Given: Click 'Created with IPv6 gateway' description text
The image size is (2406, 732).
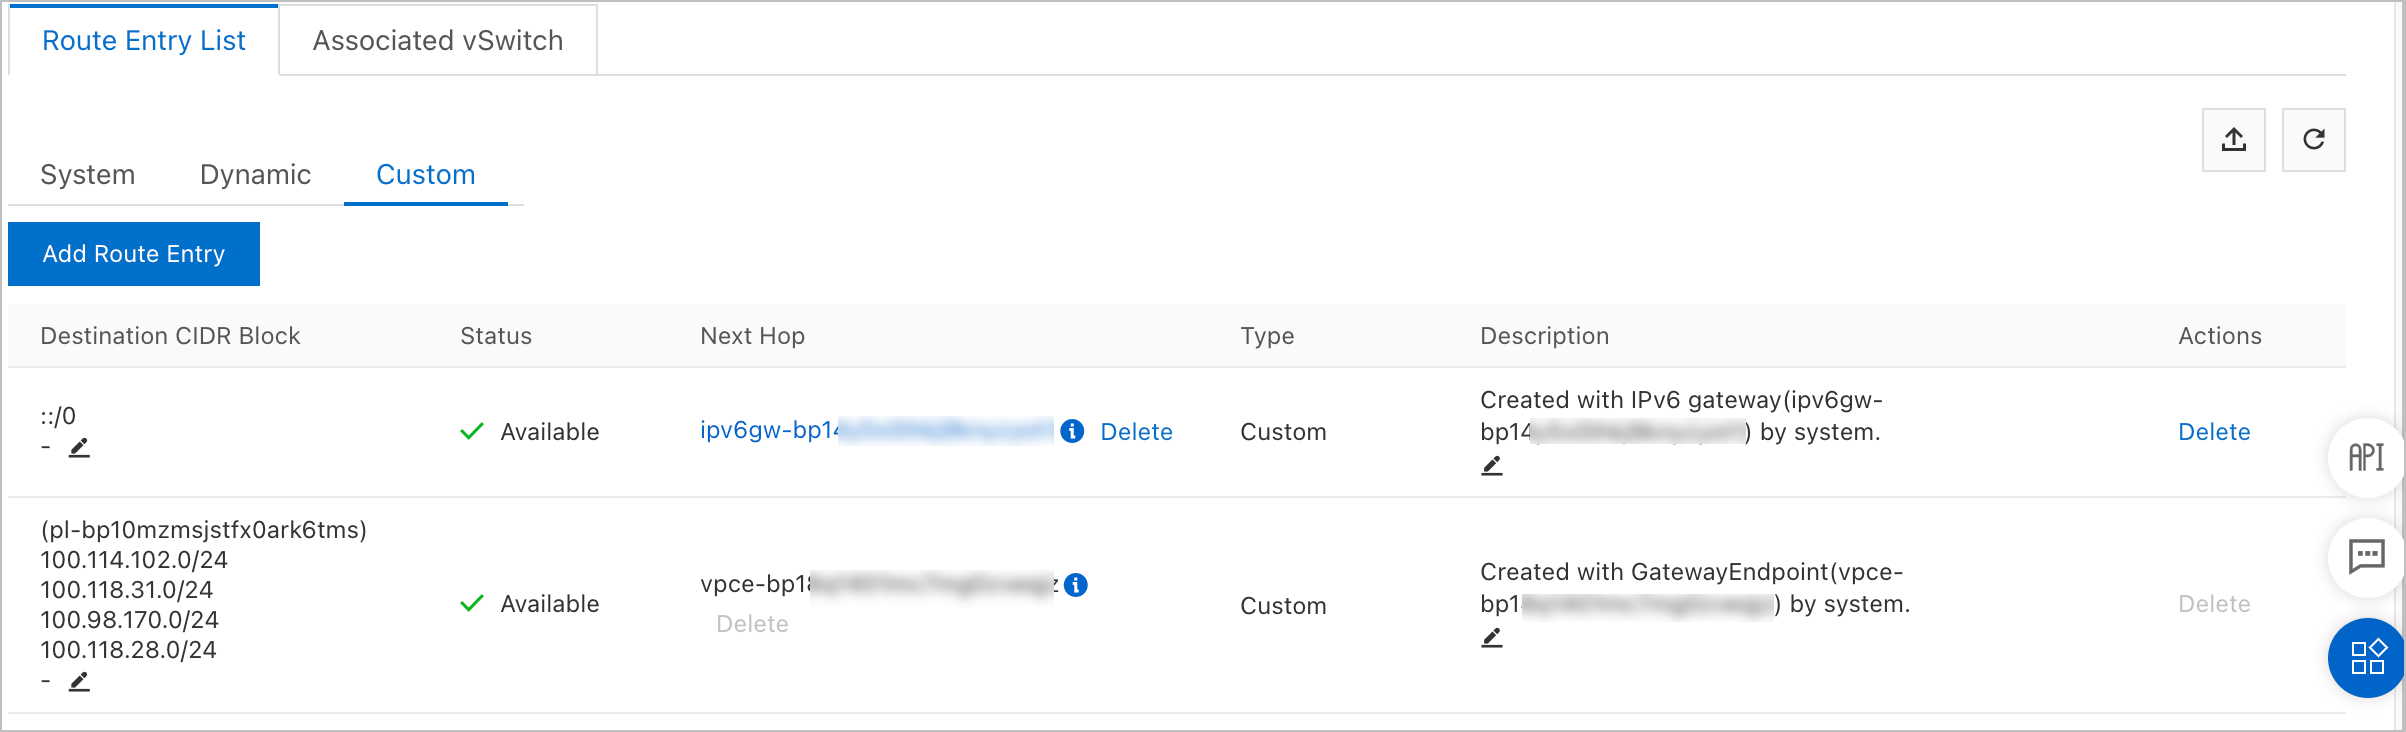Looking at the screenshot, I should pyautogui.click(x=1681, y=416).
